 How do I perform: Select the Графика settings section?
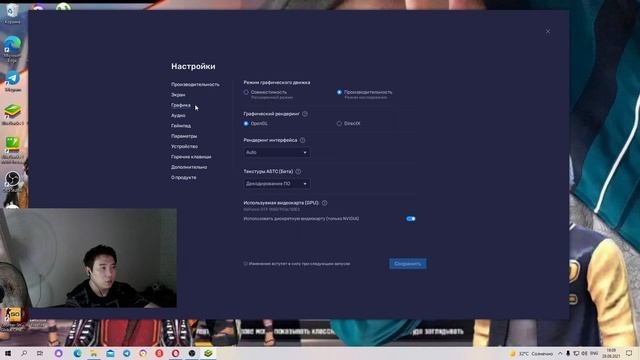(180, 105)
